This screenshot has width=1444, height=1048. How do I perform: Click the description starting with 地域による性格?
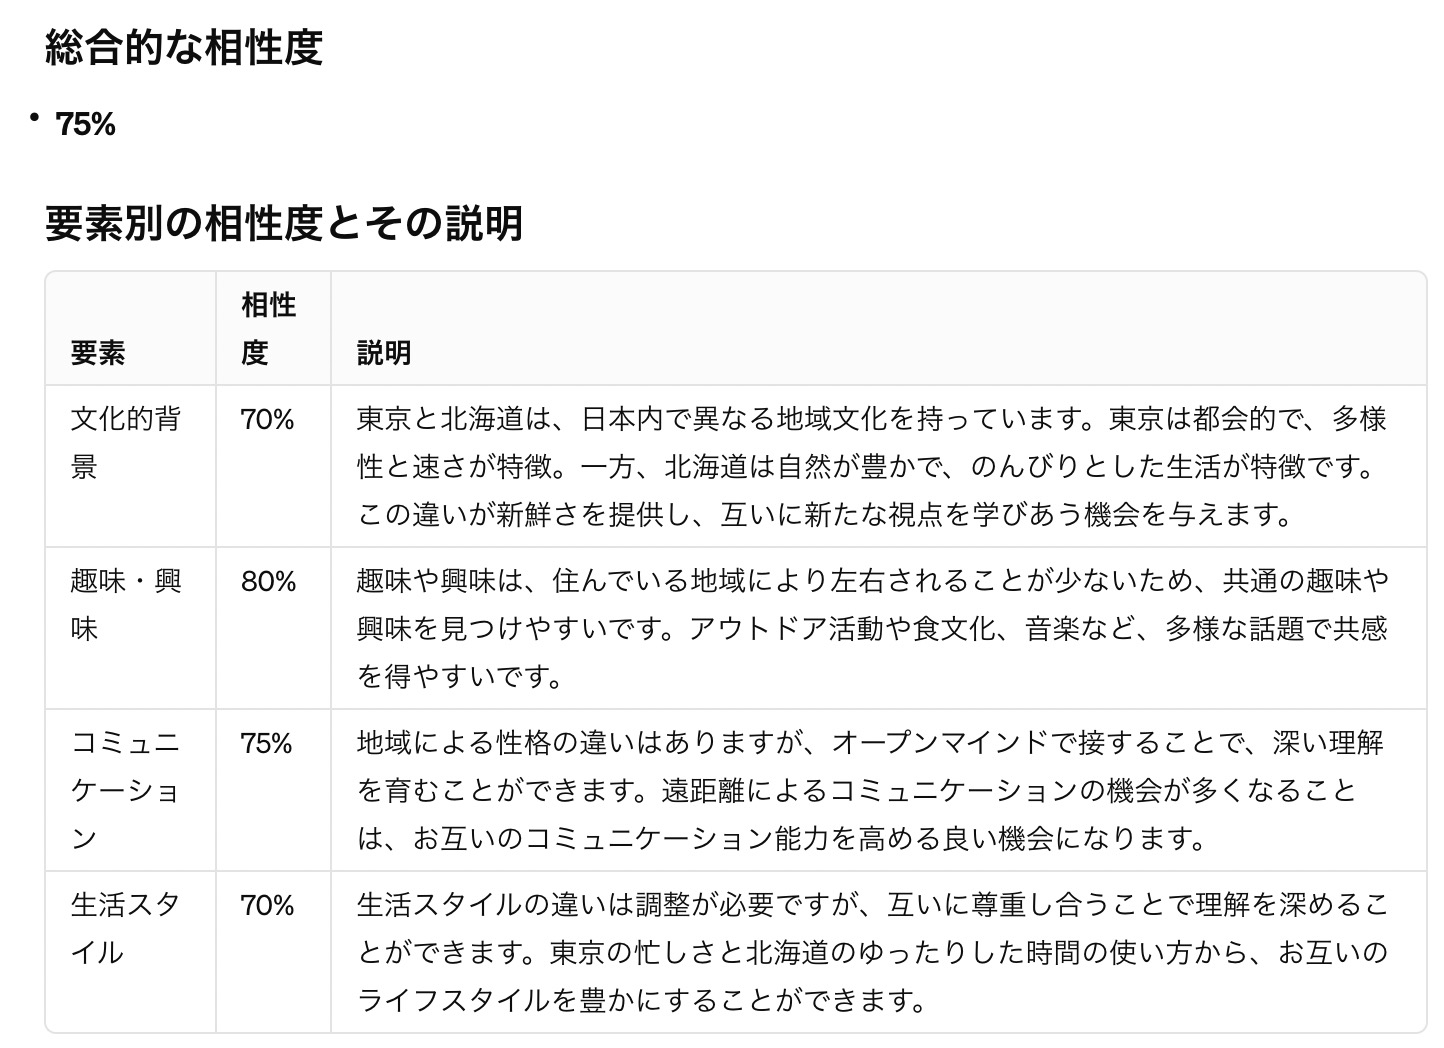(x=870, y=790)
